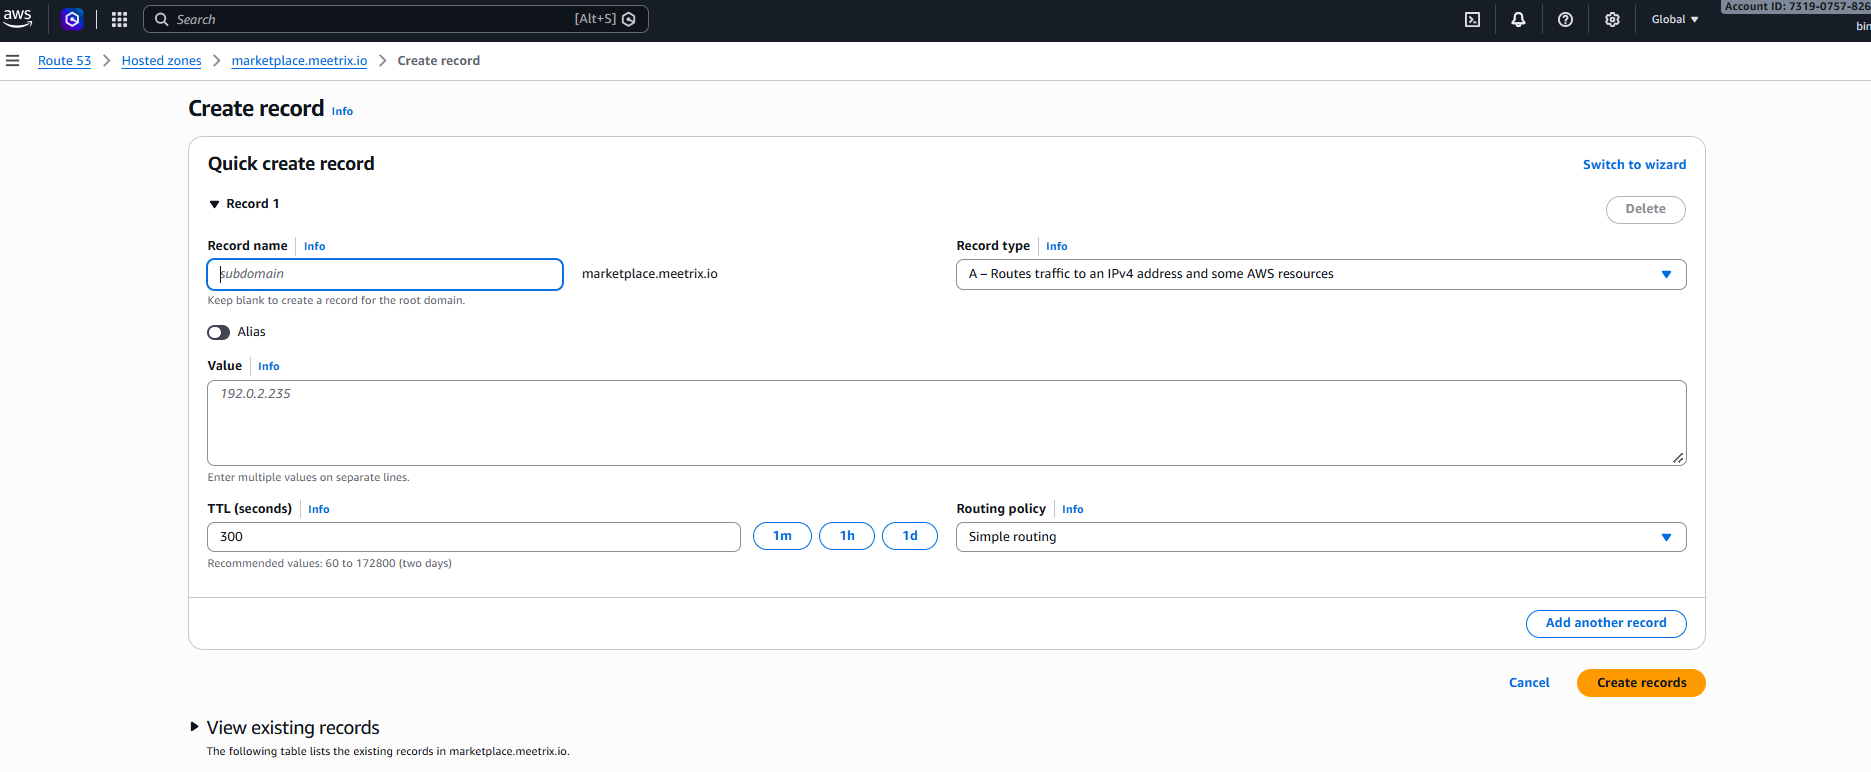Collapse the Record 1 section
Viewport: 1871px width, 772px height.
click(x=214, y=204)
